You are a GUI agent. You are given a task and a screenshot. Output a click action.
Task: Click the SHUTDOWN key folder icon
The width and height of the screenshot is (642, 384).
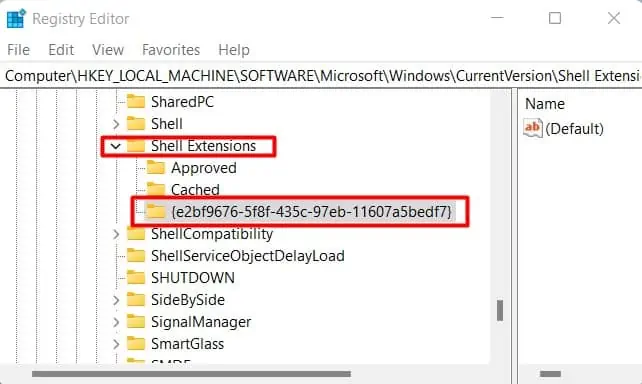[136, 278]
